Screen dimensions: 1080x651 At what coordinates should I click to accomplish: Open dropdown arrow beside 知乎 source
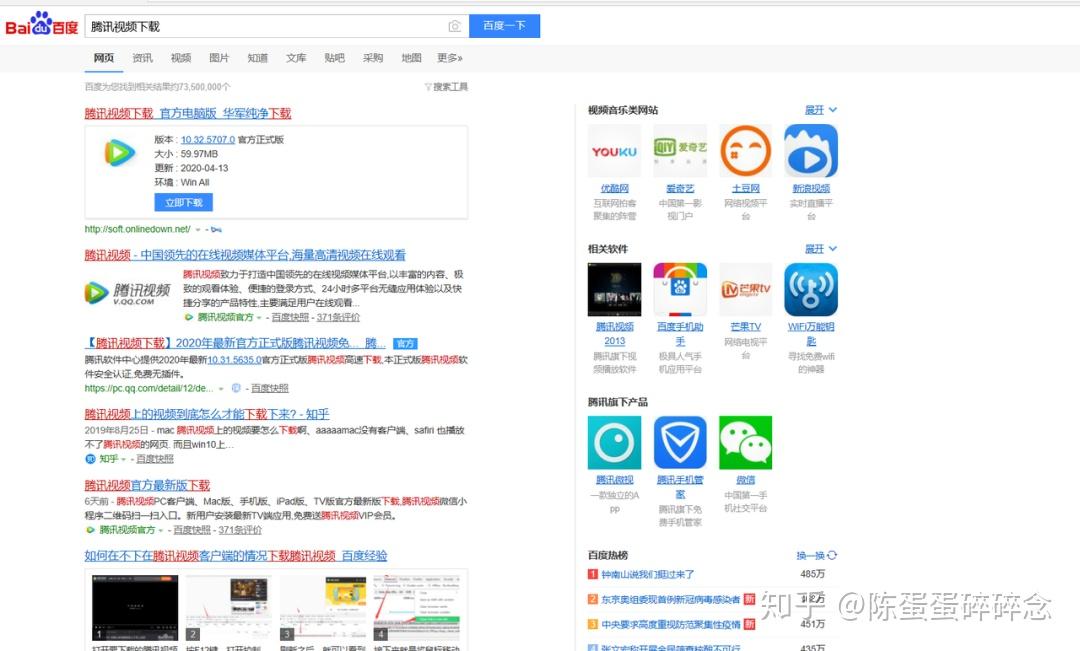coord(123,459)
